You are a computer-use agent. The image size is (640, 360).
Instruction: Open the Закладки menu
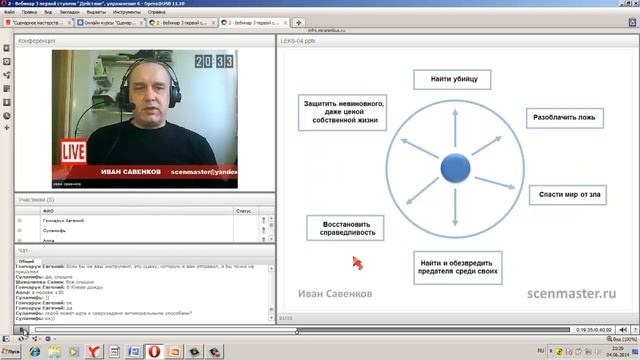[69, 12]
